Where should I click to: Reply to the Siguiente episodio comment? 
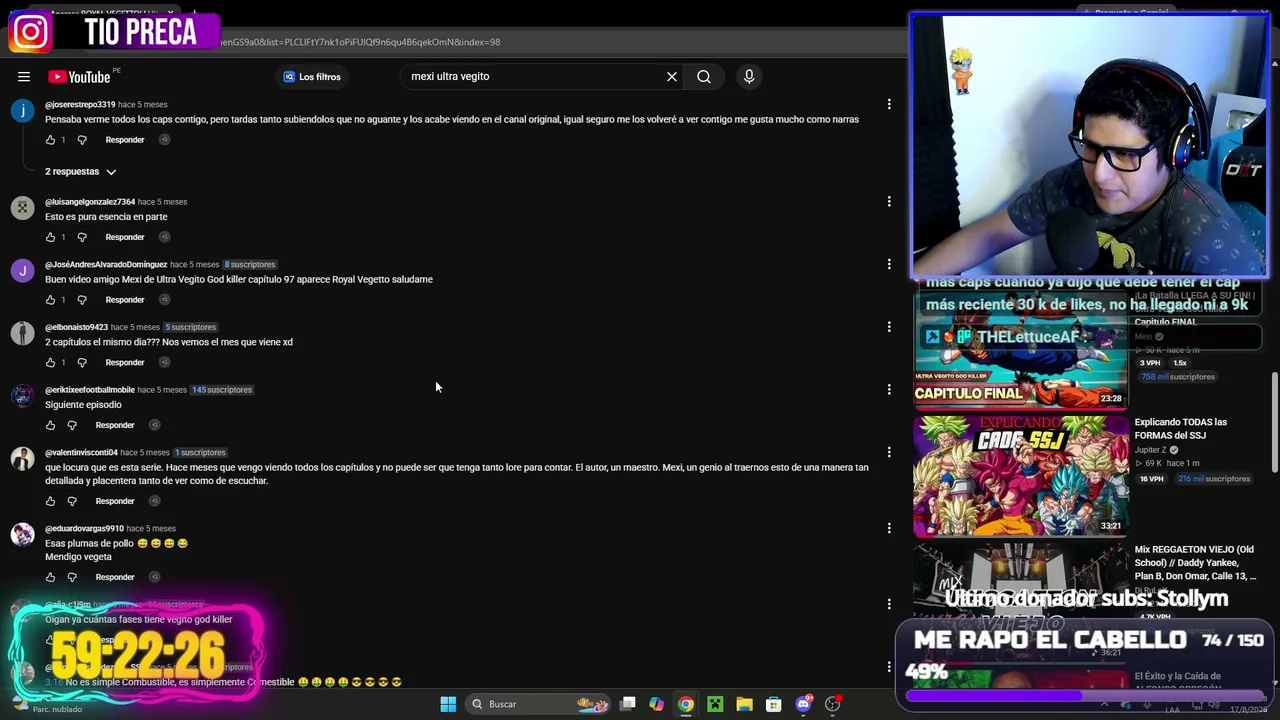pos(115,425)
